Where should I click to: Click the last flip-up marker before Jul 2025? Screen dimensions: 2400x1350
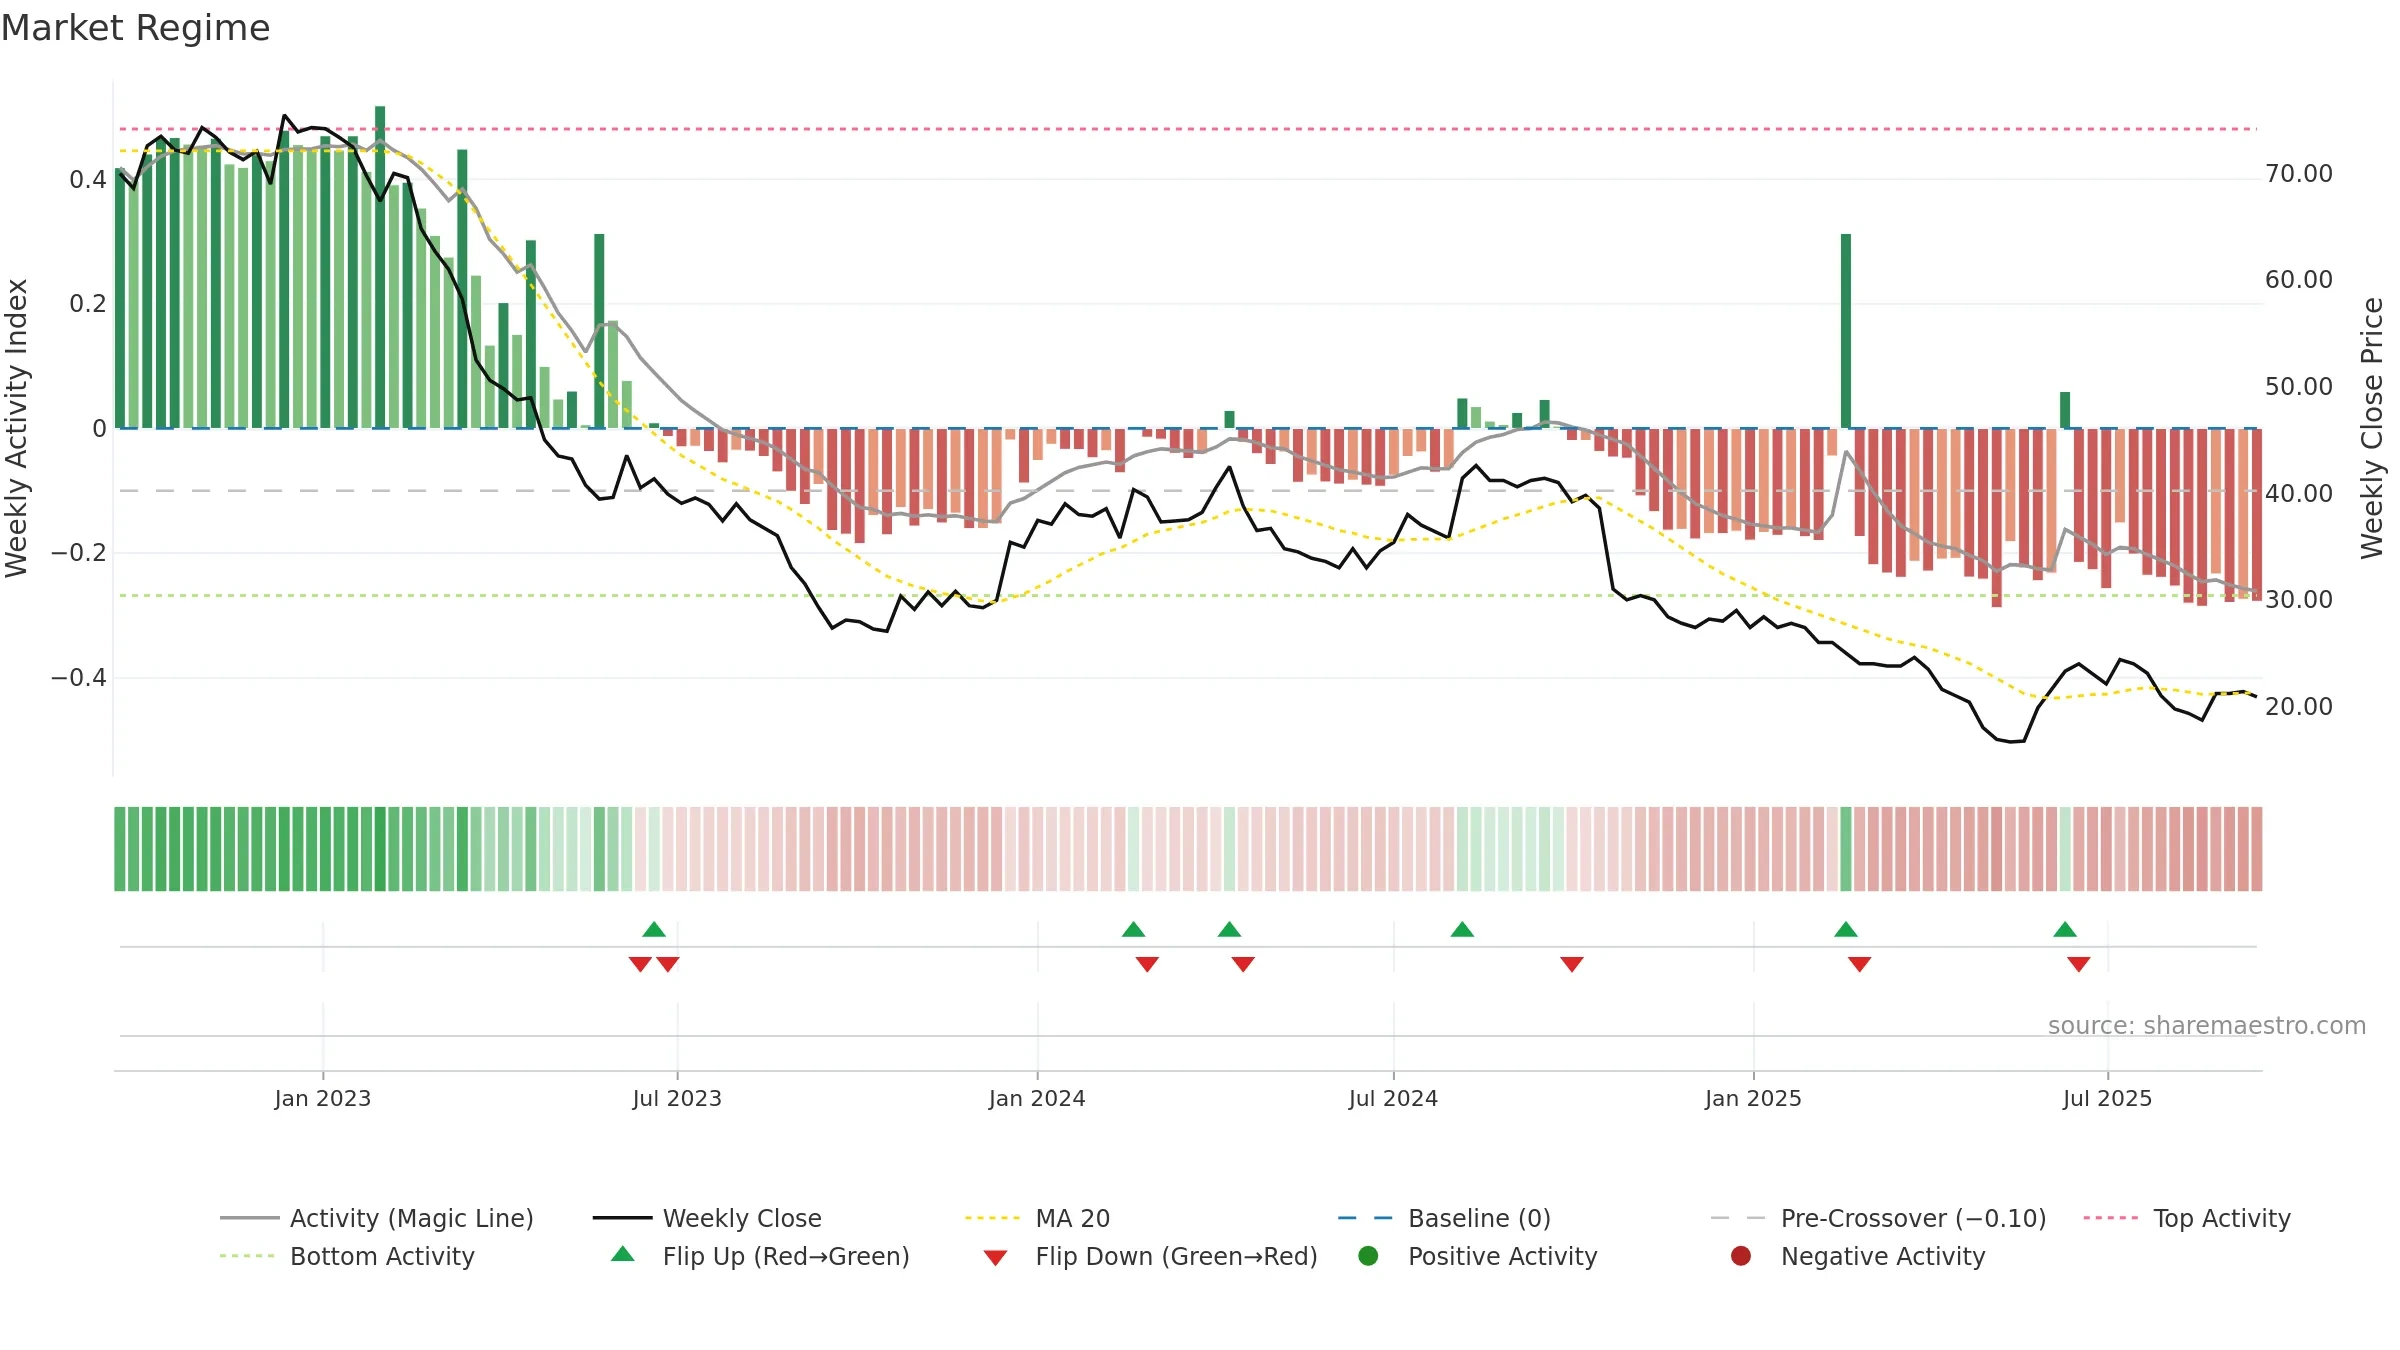(x=2065, y=929)
